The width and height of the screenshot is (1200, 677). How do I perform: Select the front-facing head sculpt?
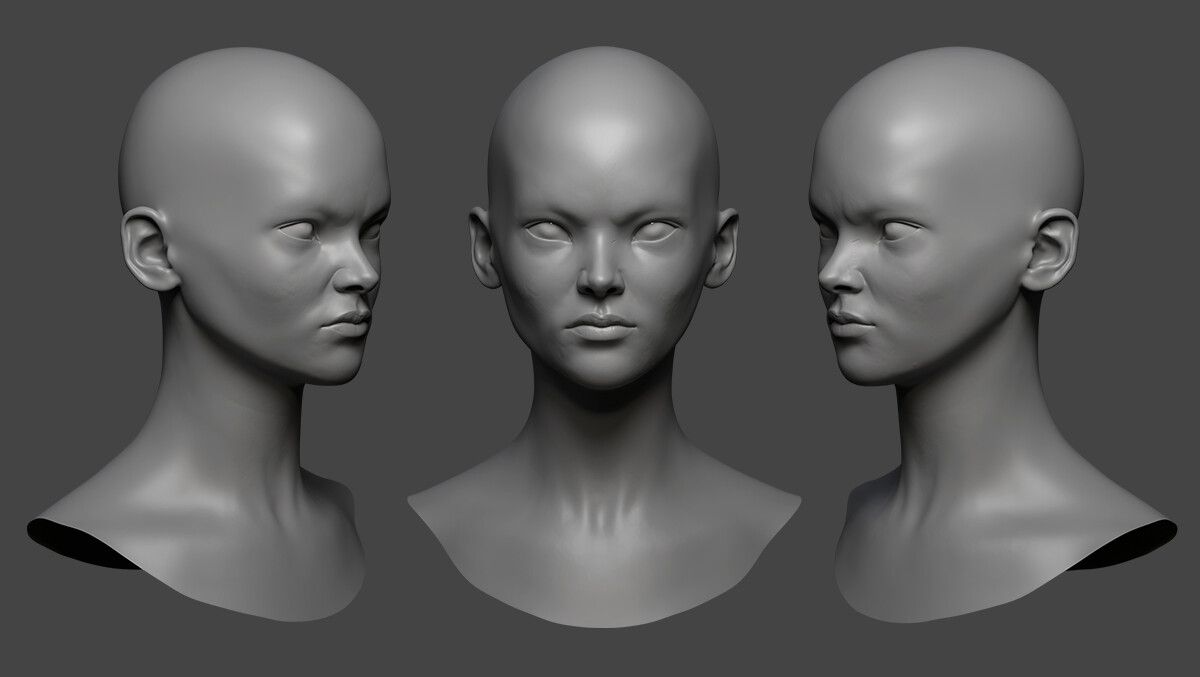[598, 250]
